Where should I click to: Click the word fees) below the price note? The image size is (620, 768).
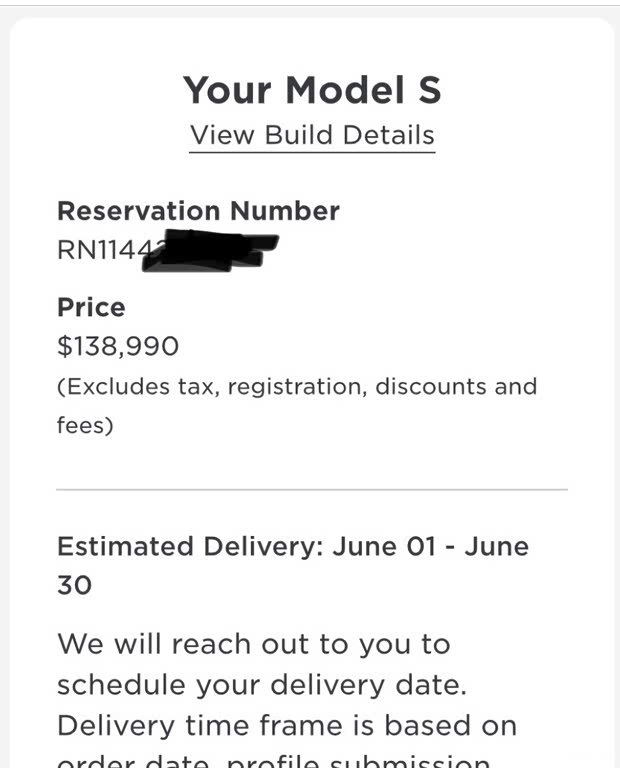tap(85, 425)
